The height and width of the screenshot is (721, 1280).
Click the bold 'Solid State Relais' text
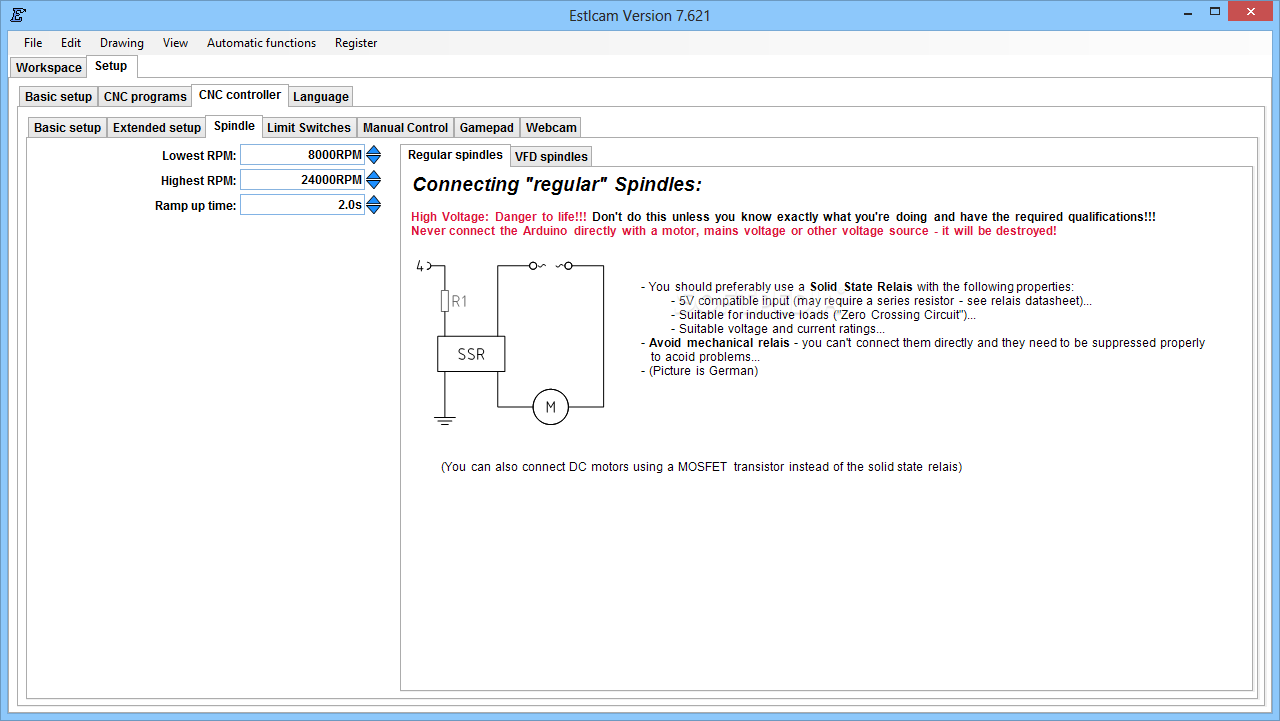(861, 287)
